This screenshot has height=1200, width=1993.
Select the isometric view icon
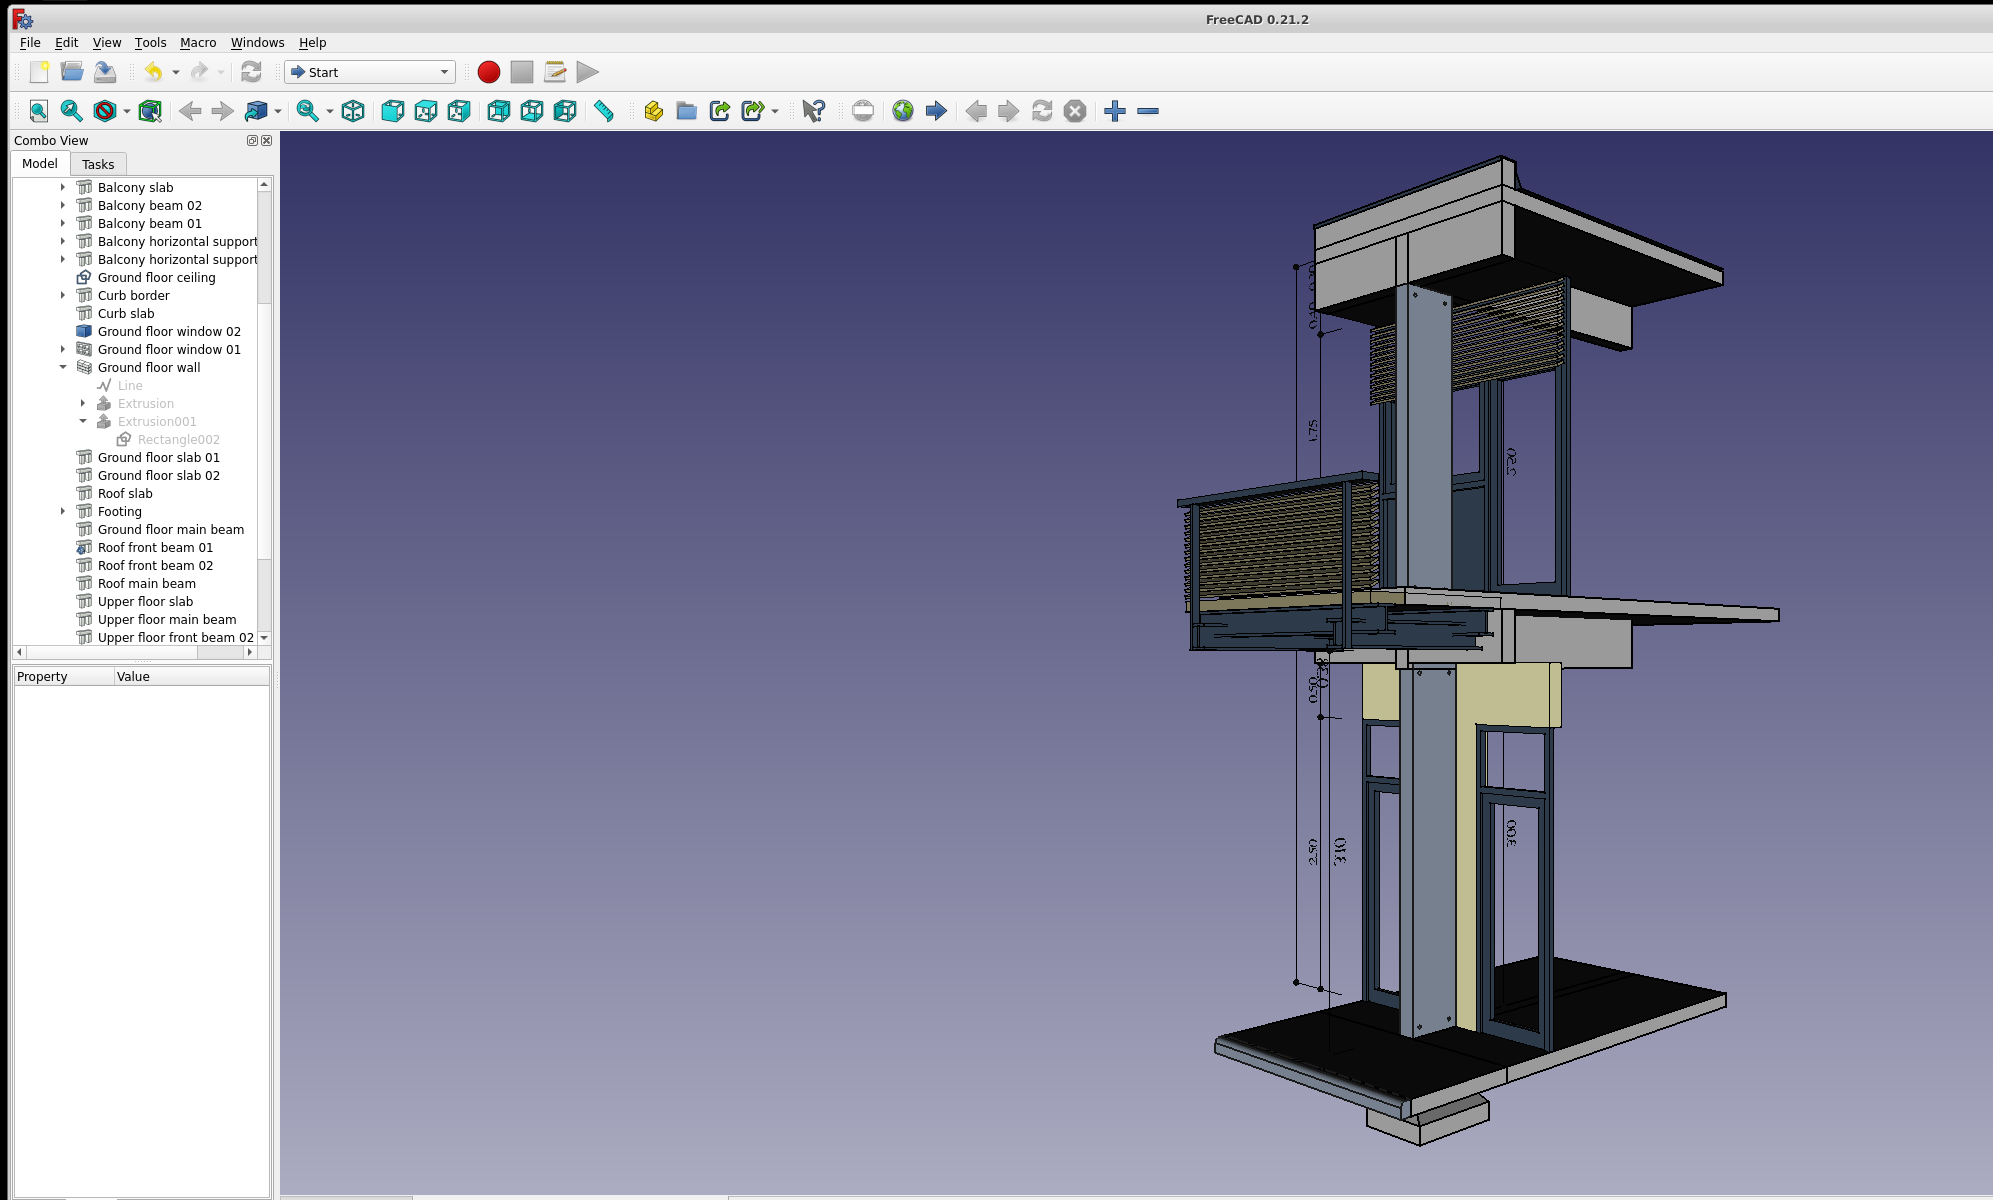pos(353,111)
